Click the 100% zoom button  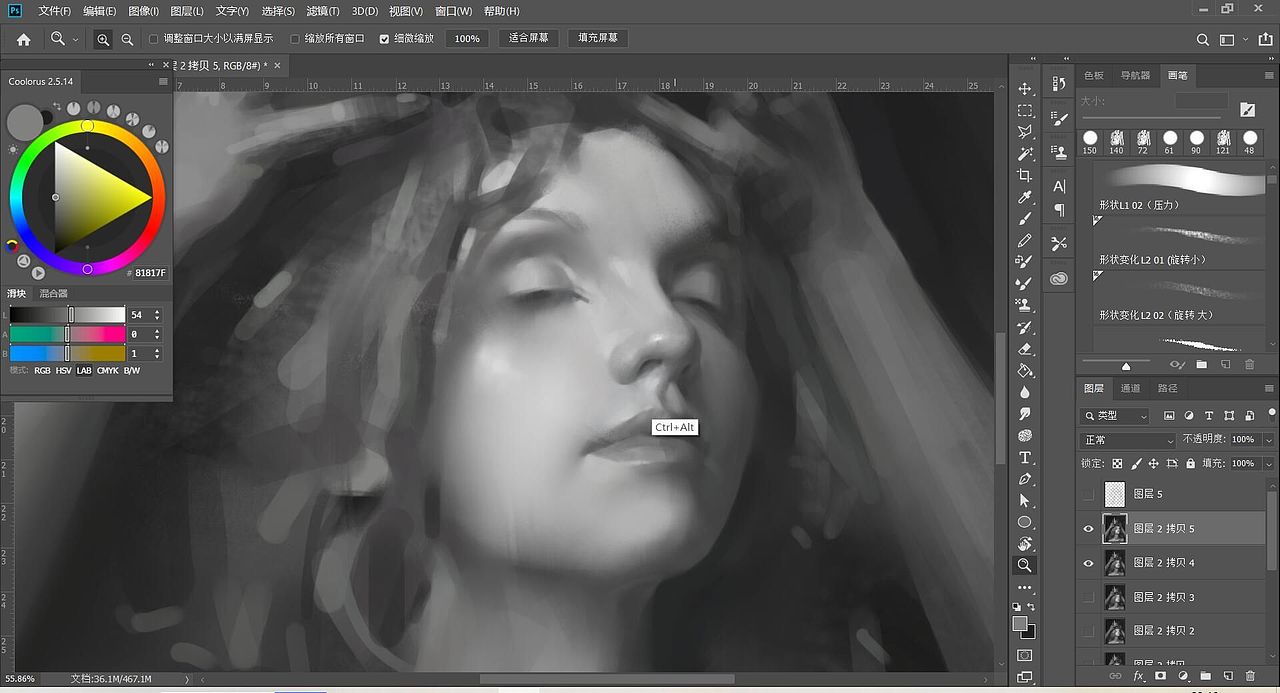pos(467,39)
